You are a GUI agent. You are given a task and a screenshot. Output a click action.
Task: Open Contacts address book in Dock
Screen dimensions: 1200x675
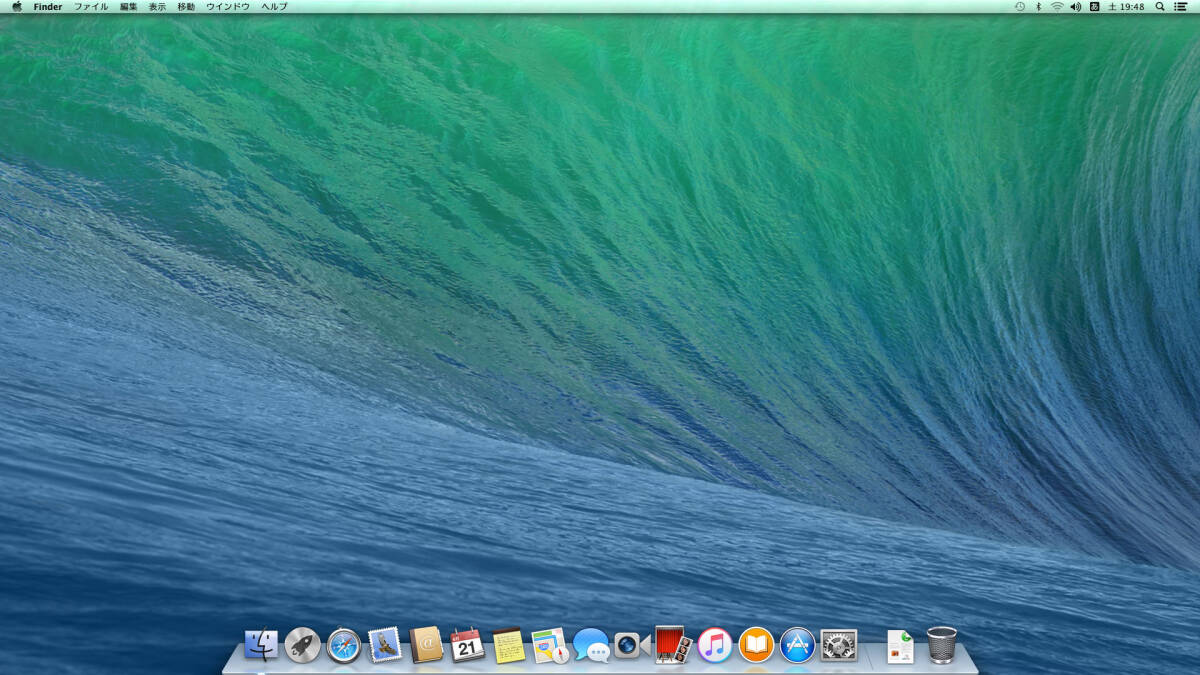426,645
